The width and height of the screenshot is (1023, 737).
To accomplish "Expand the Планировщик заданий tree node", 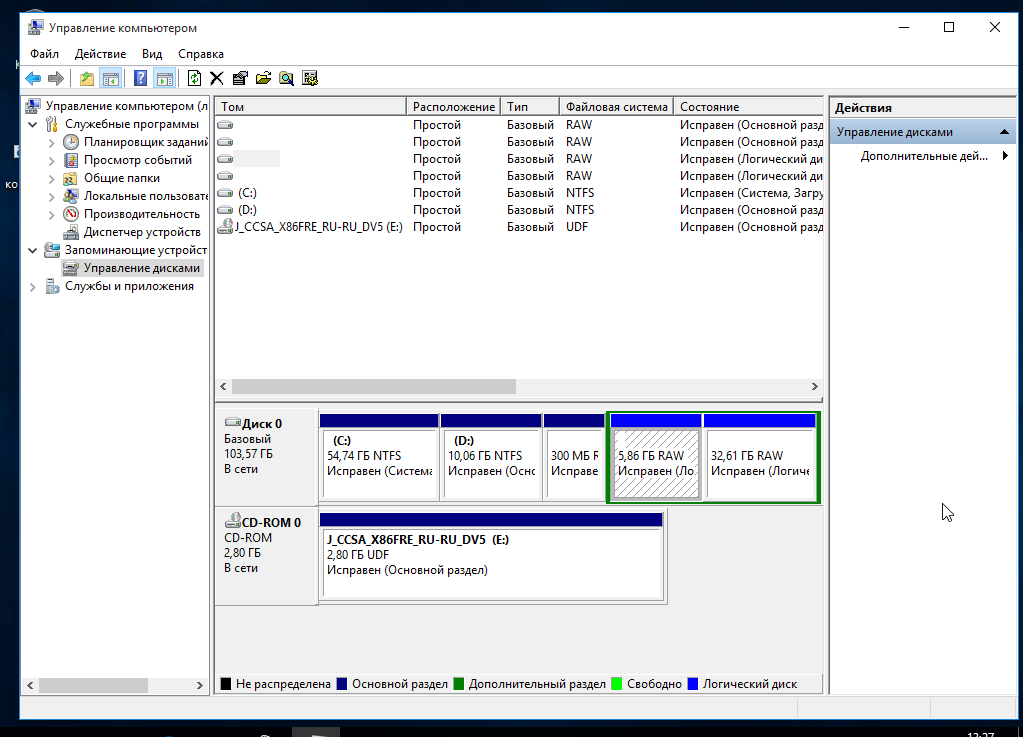I will [52, 143].
